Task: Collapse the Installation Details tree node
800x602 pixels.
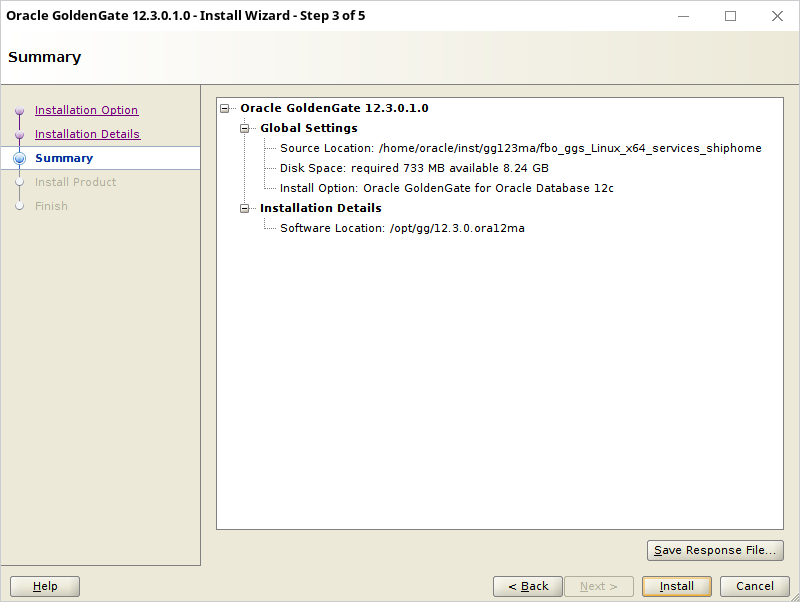Action: click(x=244, y=208)
